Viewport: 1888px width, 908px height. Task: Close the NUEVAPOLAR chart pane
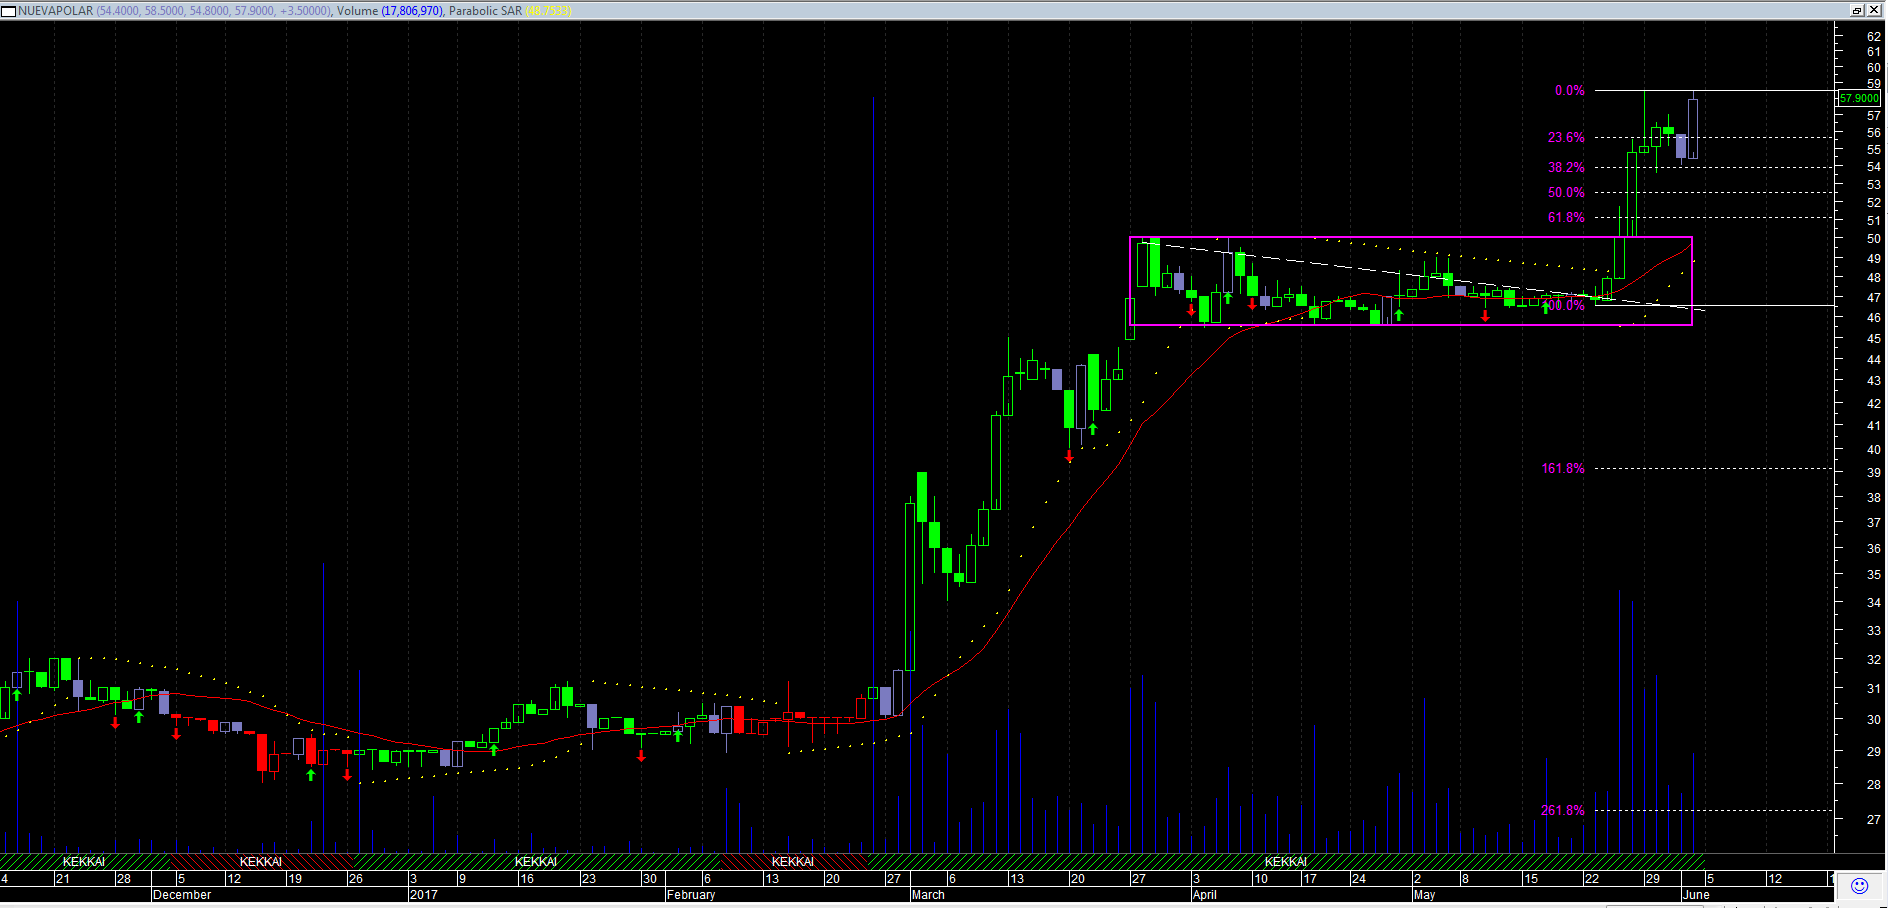pos(1874,10)
